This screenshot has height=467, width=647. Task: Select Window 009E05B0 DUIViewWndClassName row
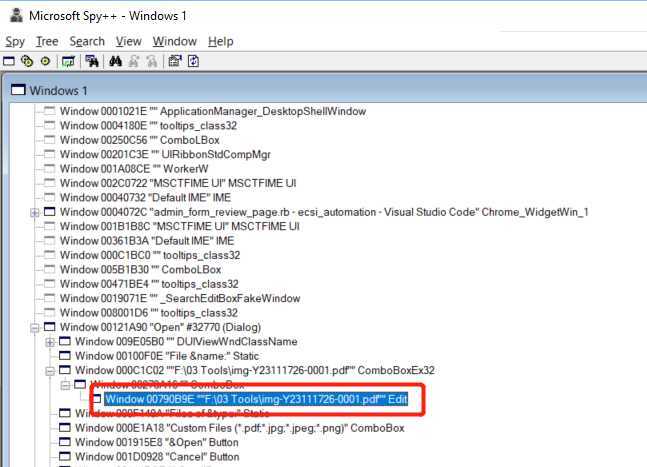click(x=186, y=342)
